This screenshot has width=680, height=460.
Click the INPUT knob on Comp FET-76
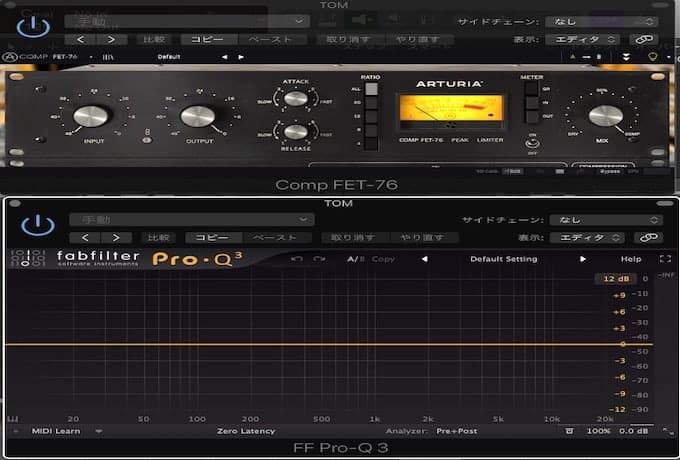click(x=91, y=116)
